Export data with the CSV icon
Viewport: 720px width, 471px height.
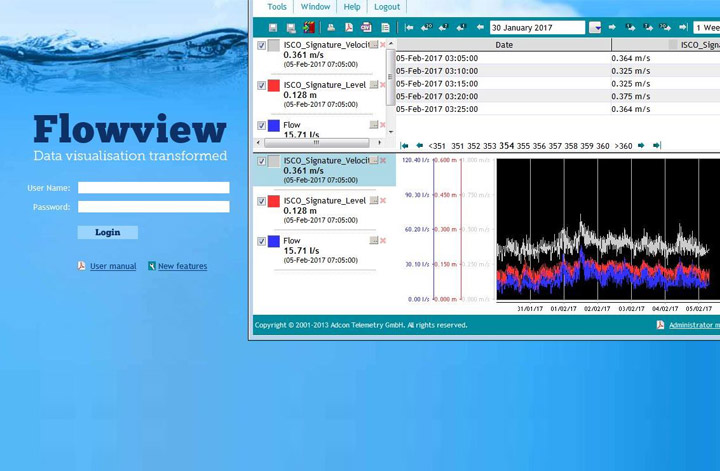click(x=366, y=28)
